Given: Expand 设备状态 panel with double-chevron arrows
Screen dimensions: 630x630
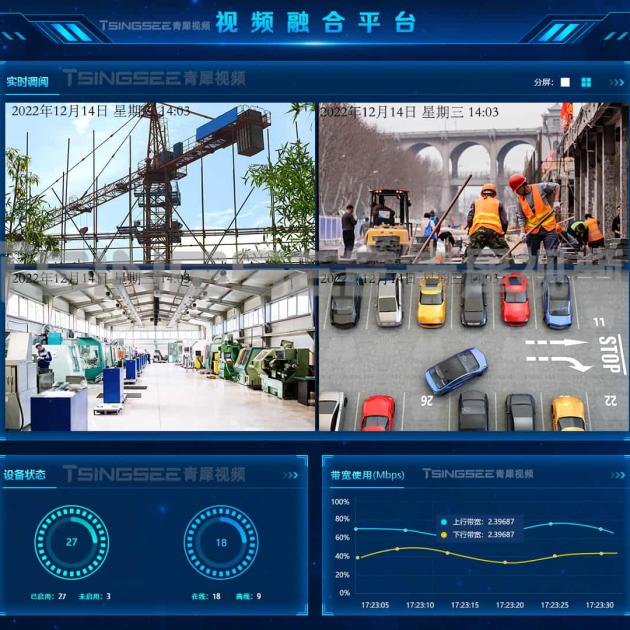Looking at the screenshot, I should 290,475.
